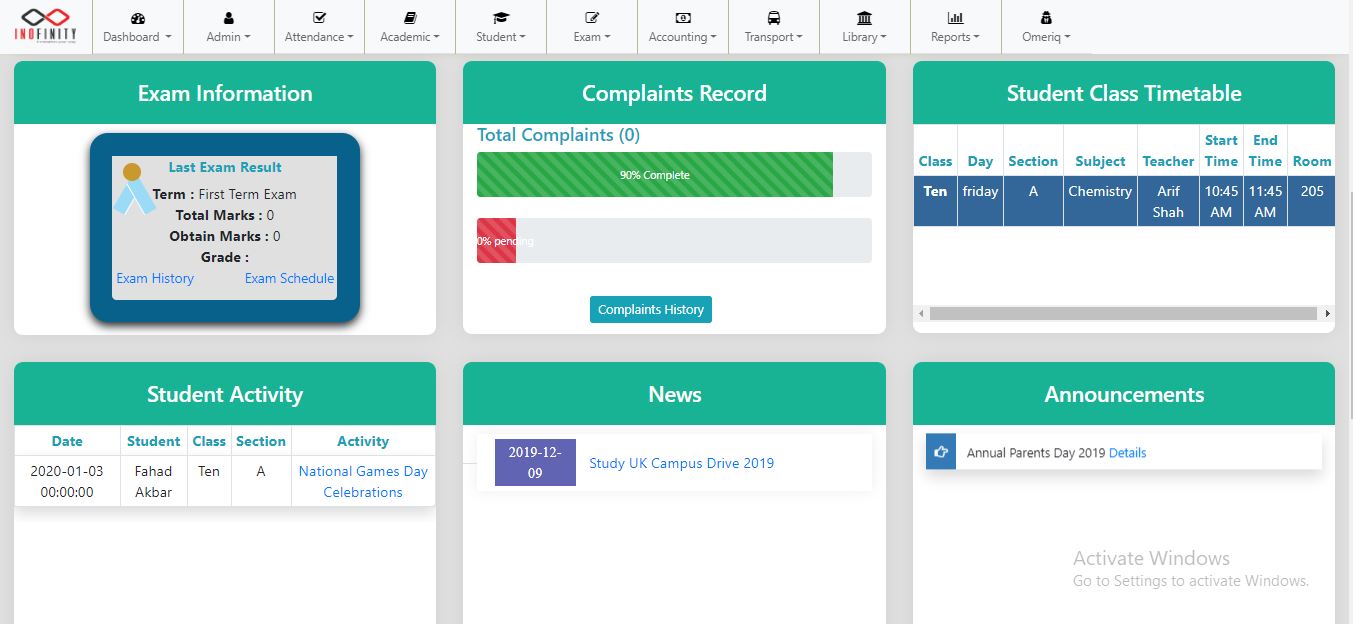Expand the Accounting dropdown menu
1353x624 pixels.
683,37
